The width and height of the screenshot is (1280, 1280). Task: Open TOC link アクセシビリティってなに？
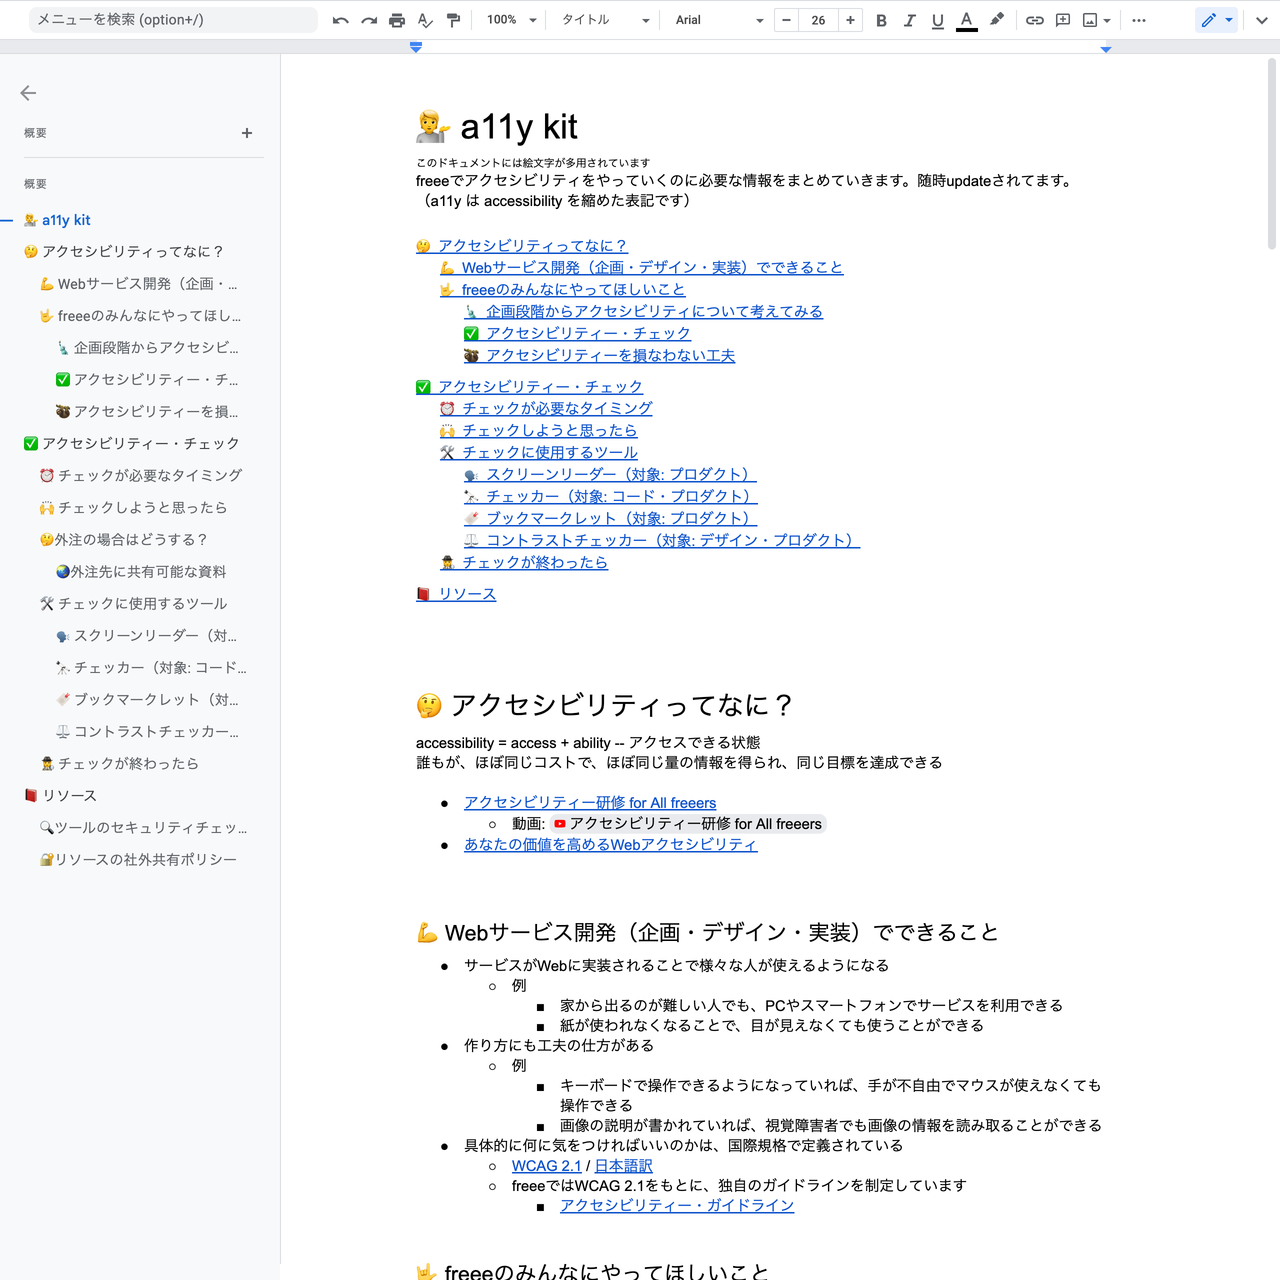pos(522,246)
